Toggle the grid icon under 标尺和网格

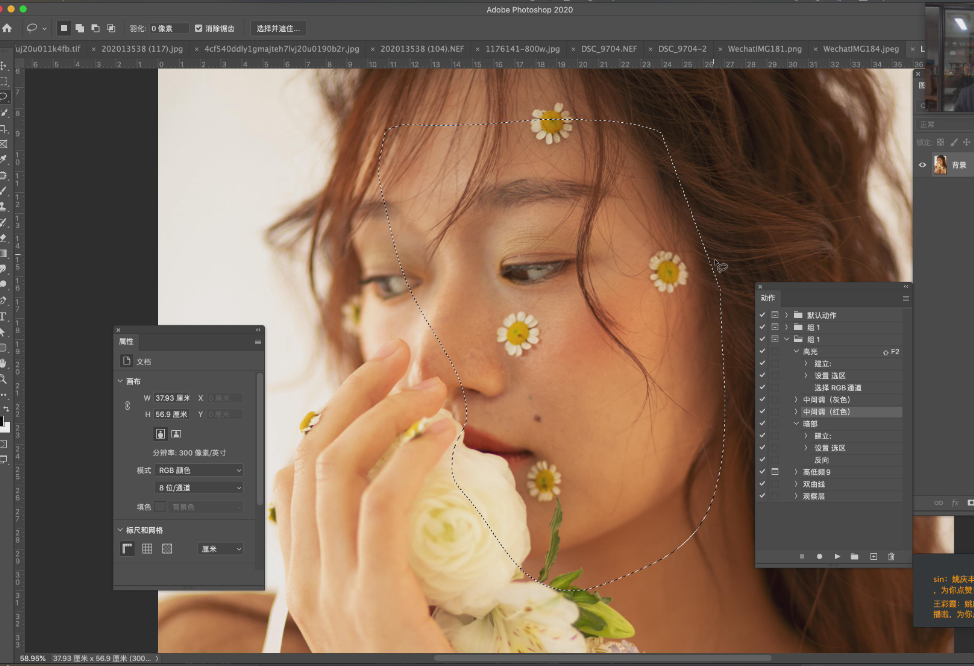pos(147,549)
